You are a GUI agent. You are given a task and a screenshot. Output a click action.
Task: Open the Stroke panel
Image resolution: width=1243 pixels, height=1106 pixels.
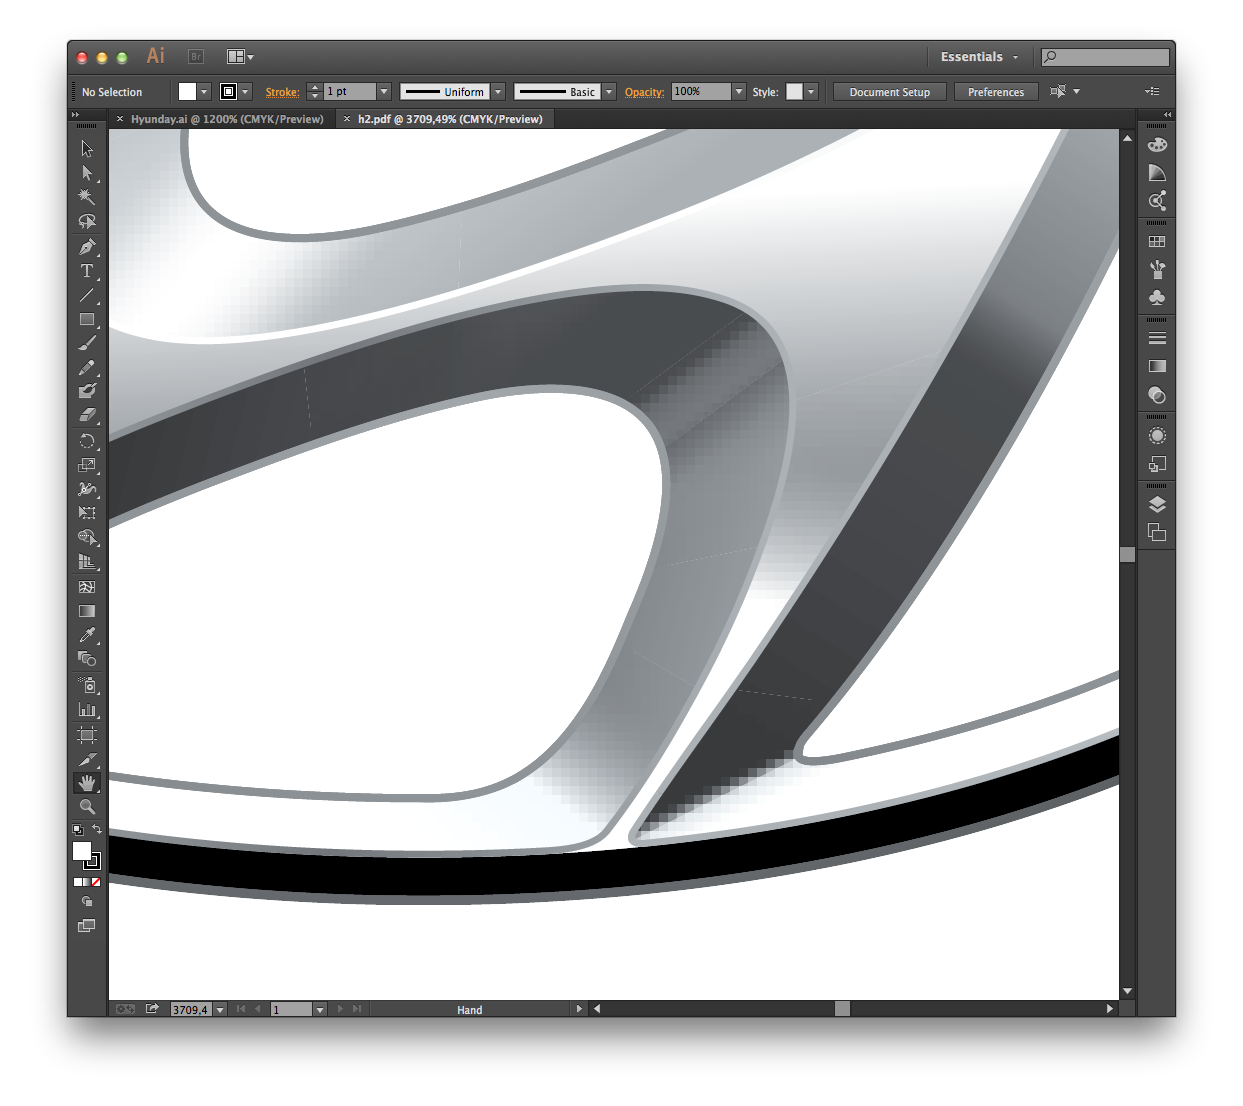[x=1157, y=339]
